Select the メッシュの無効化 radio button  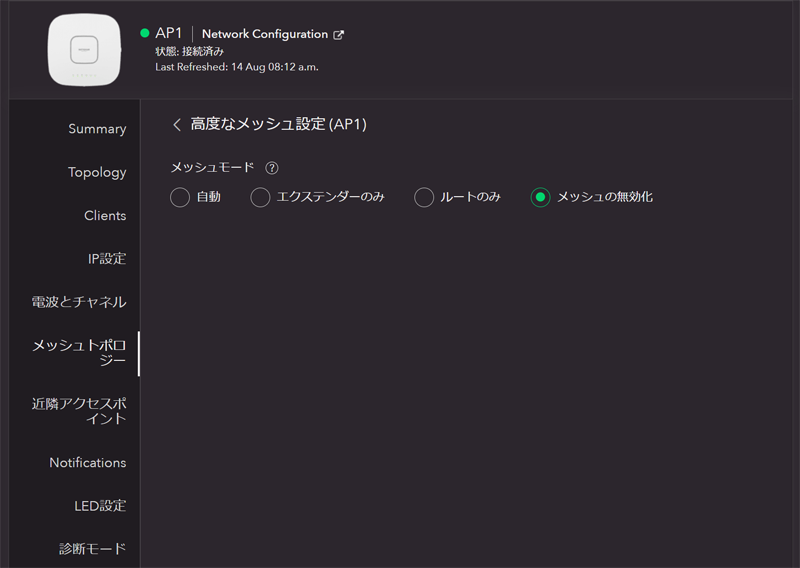(x=540, y=197)
